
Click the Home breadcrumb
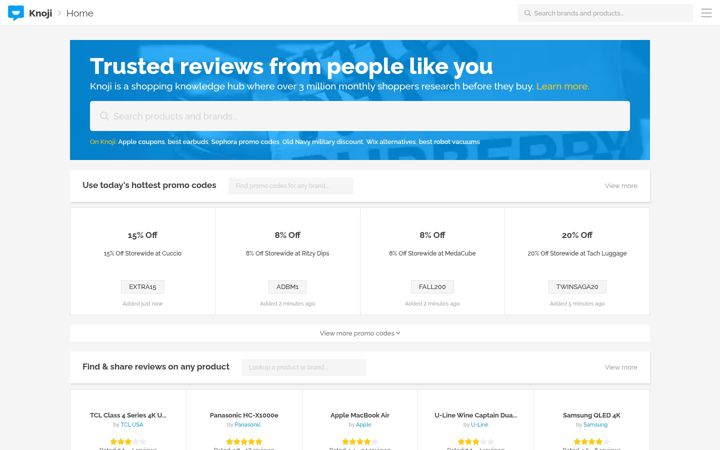tap(79, 13)
